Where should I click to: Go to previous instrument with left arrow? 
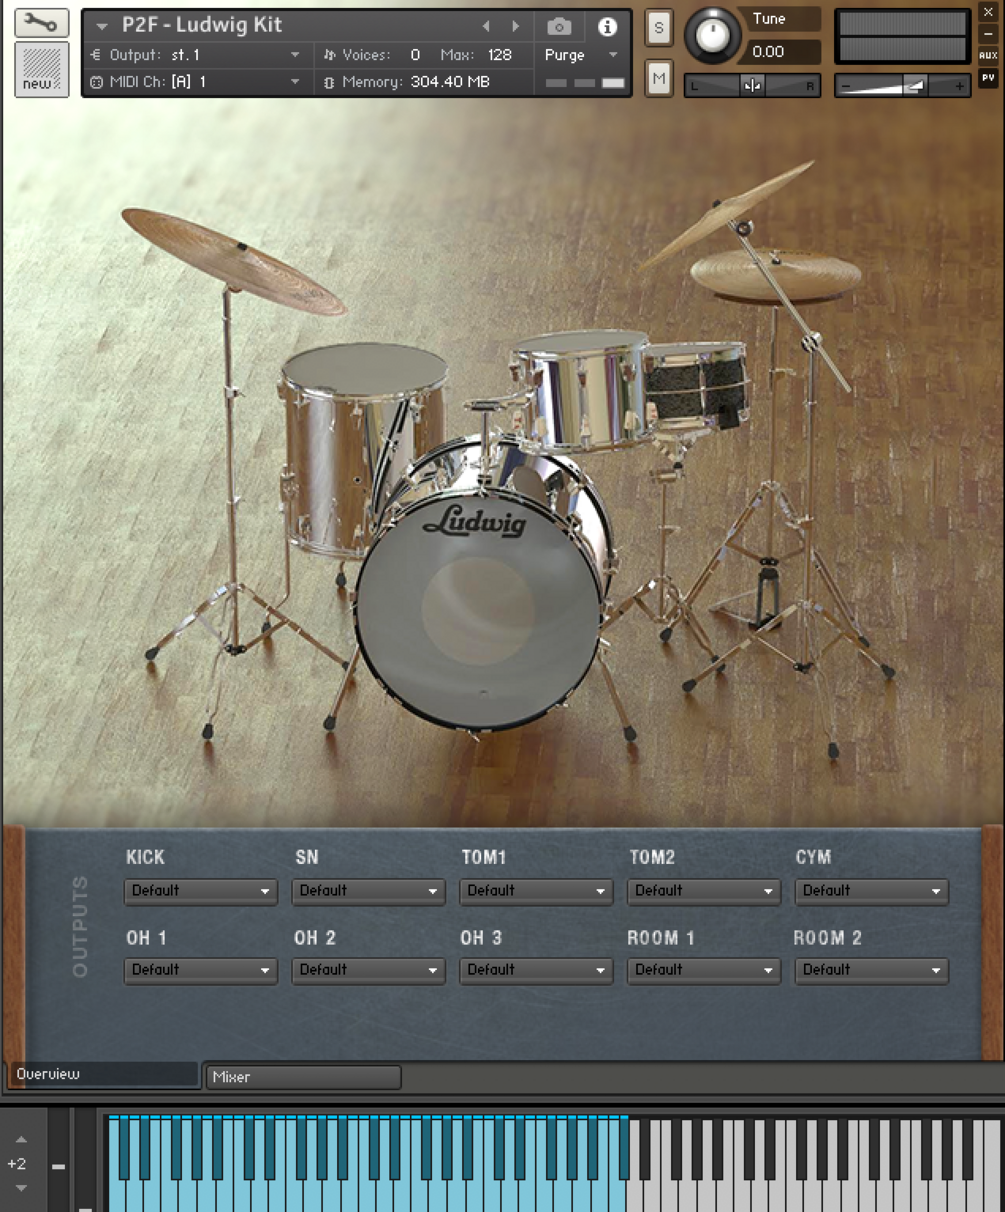click(487, 27)
